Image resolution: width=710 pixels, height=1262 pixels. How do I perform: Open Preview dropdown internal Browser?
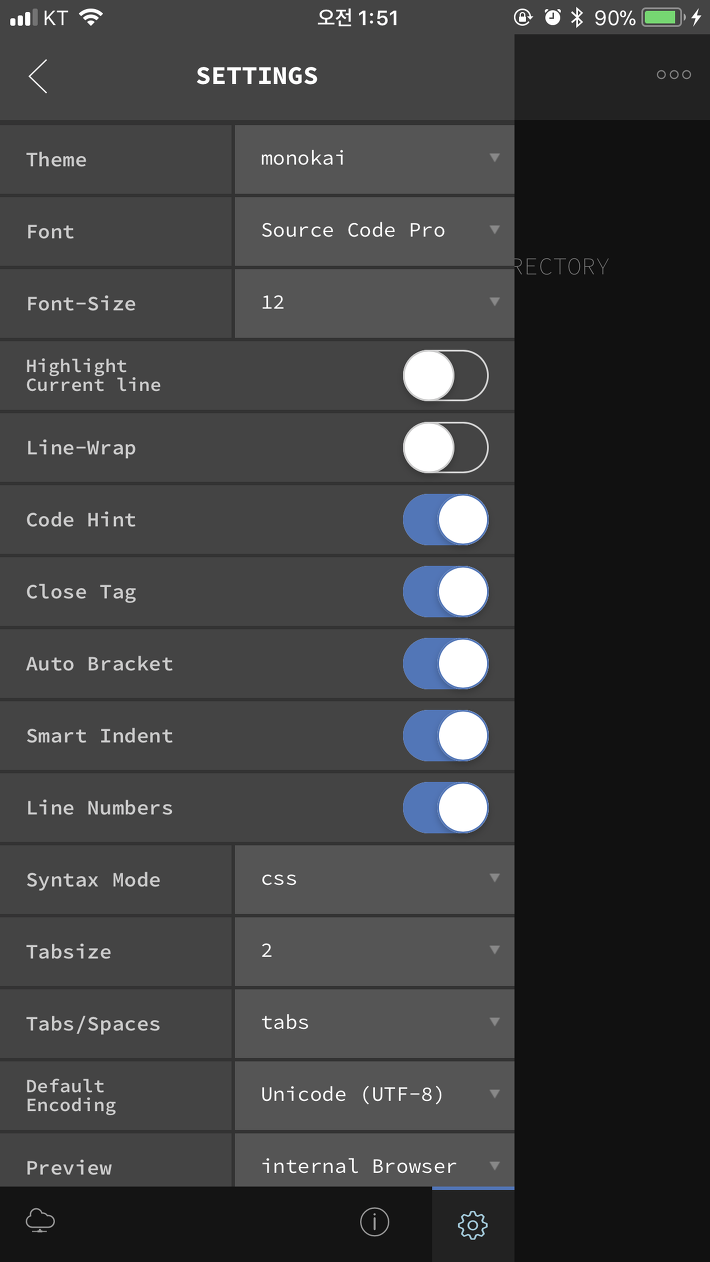tap(375, 1160)
